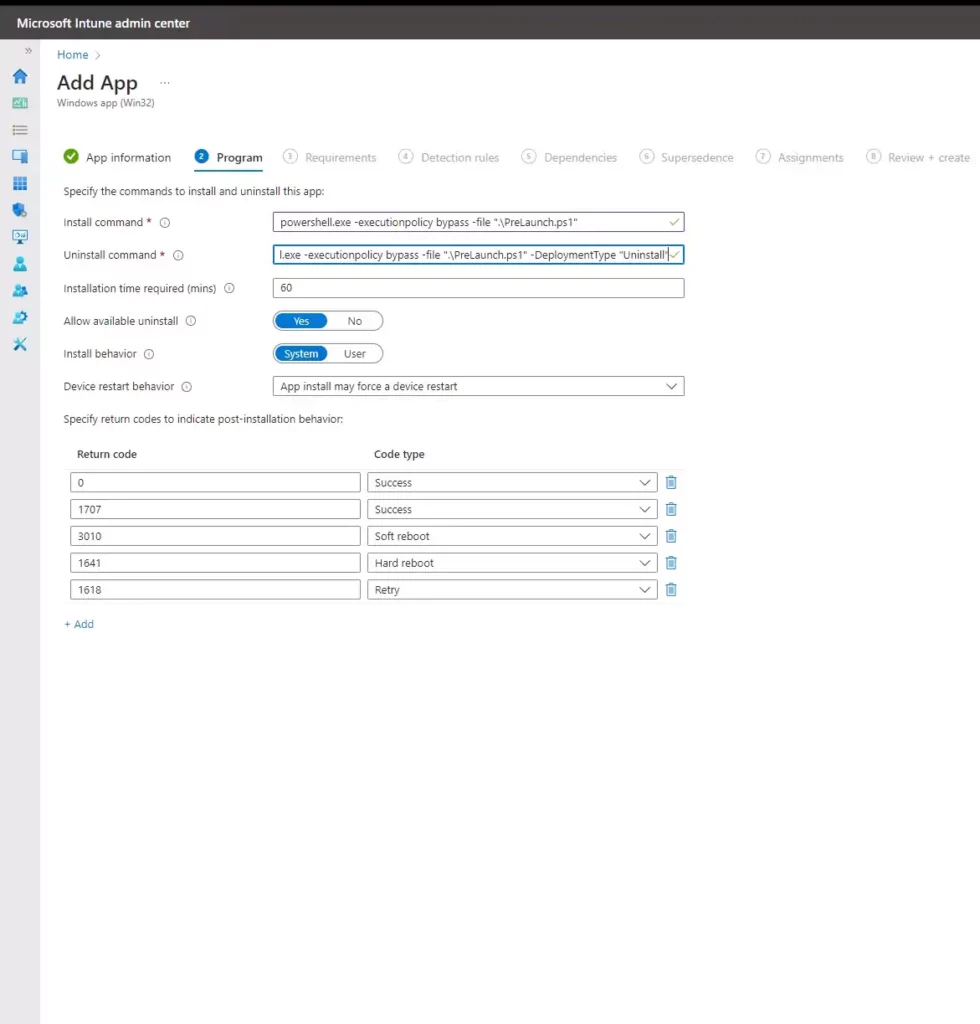Edit the return code 1641 field
Image resolution: width=980 pixels, height=1024 pixels.
coord(215,563)
